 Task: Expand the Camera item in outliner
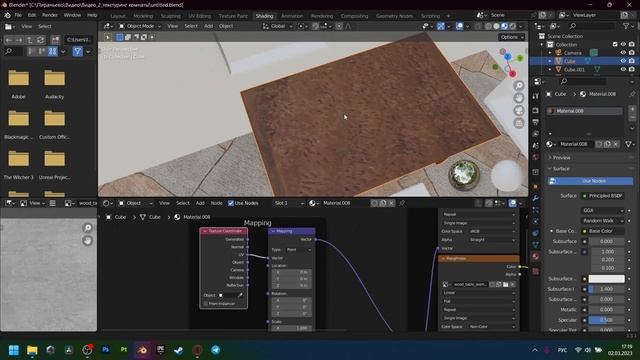[x=550, y=53]
